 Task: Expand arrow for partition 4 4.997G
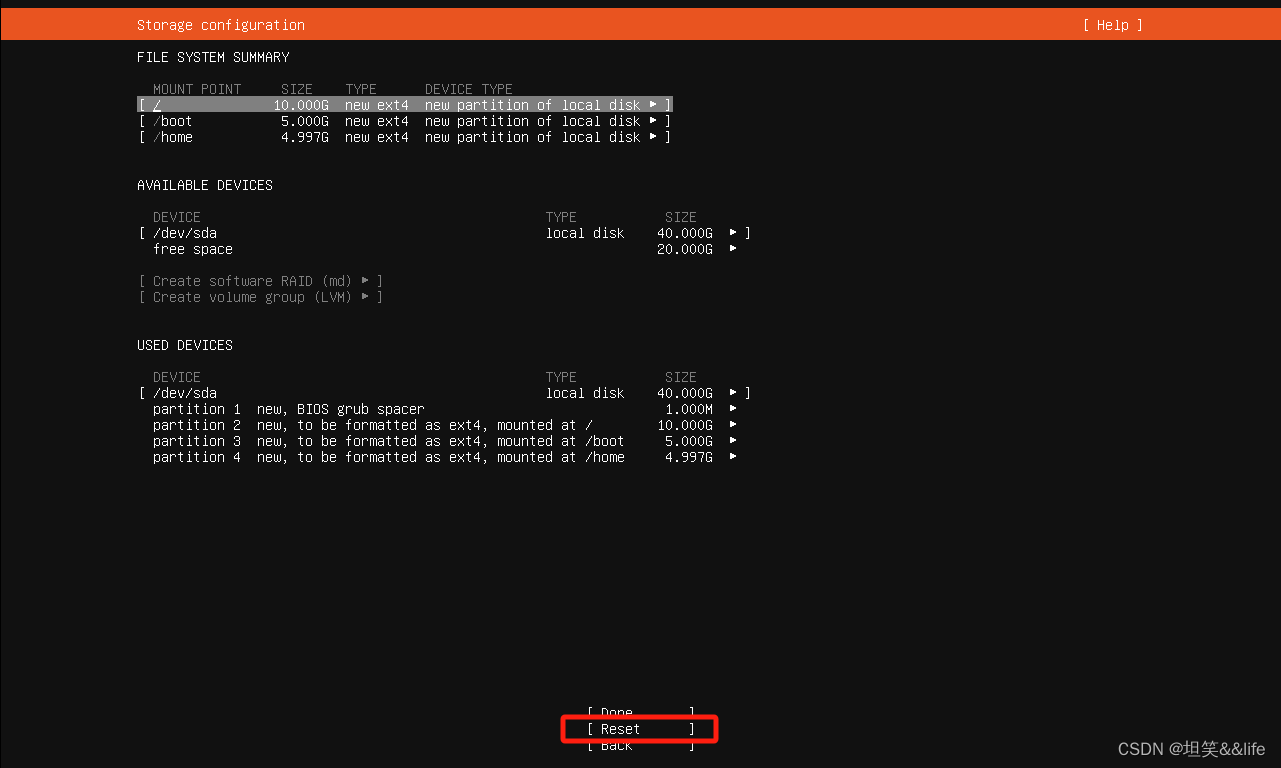tap(733, 457)
